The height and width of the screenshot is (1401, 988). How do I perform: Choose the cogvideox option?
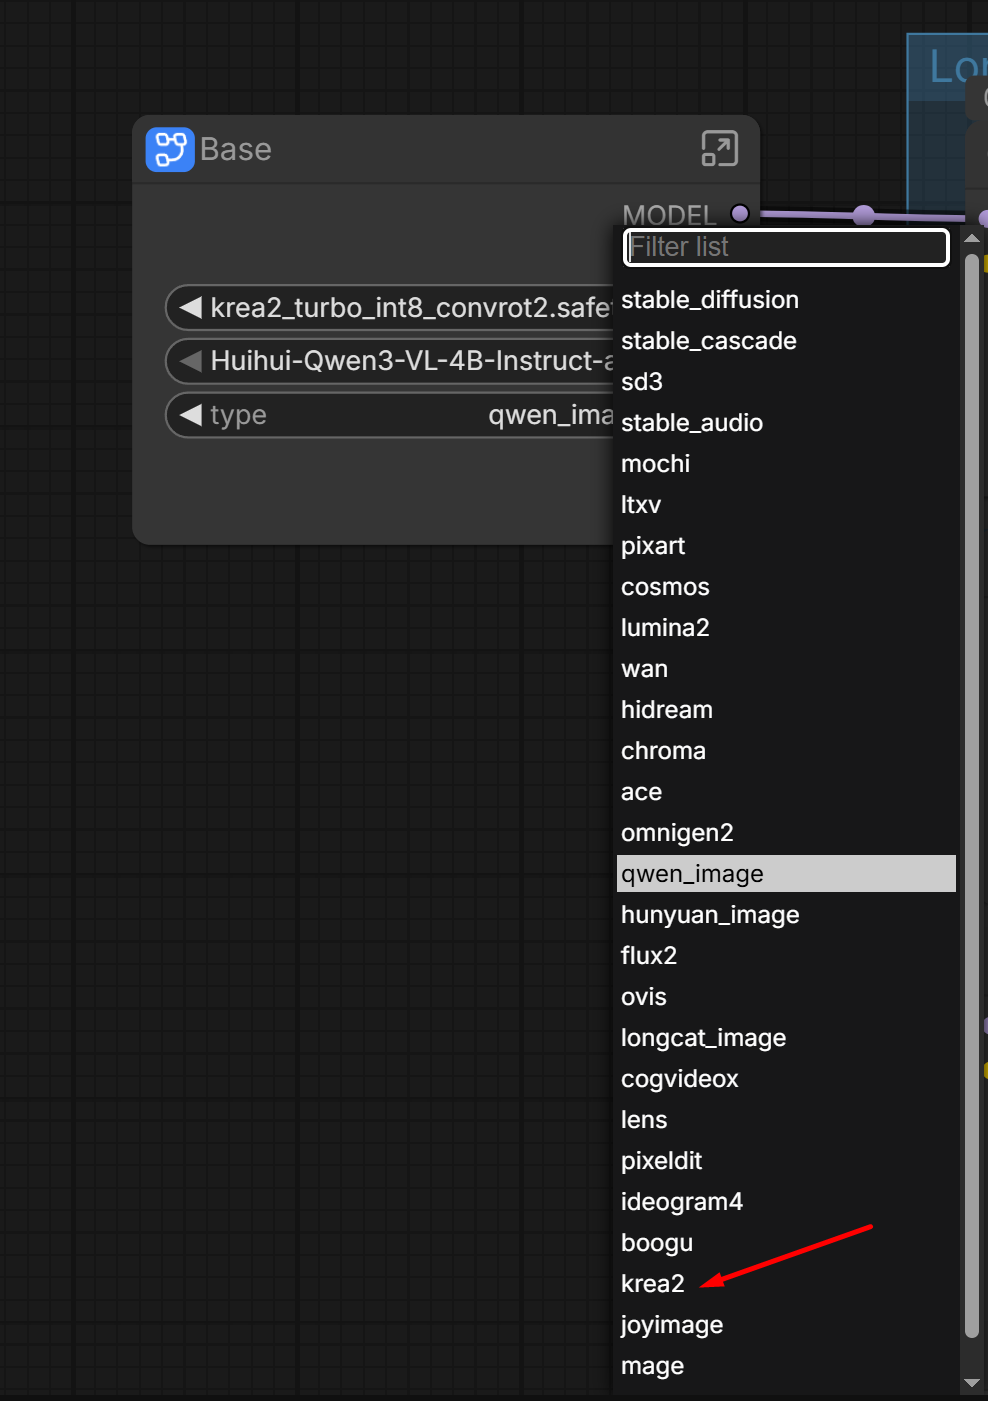point(786,1079)
